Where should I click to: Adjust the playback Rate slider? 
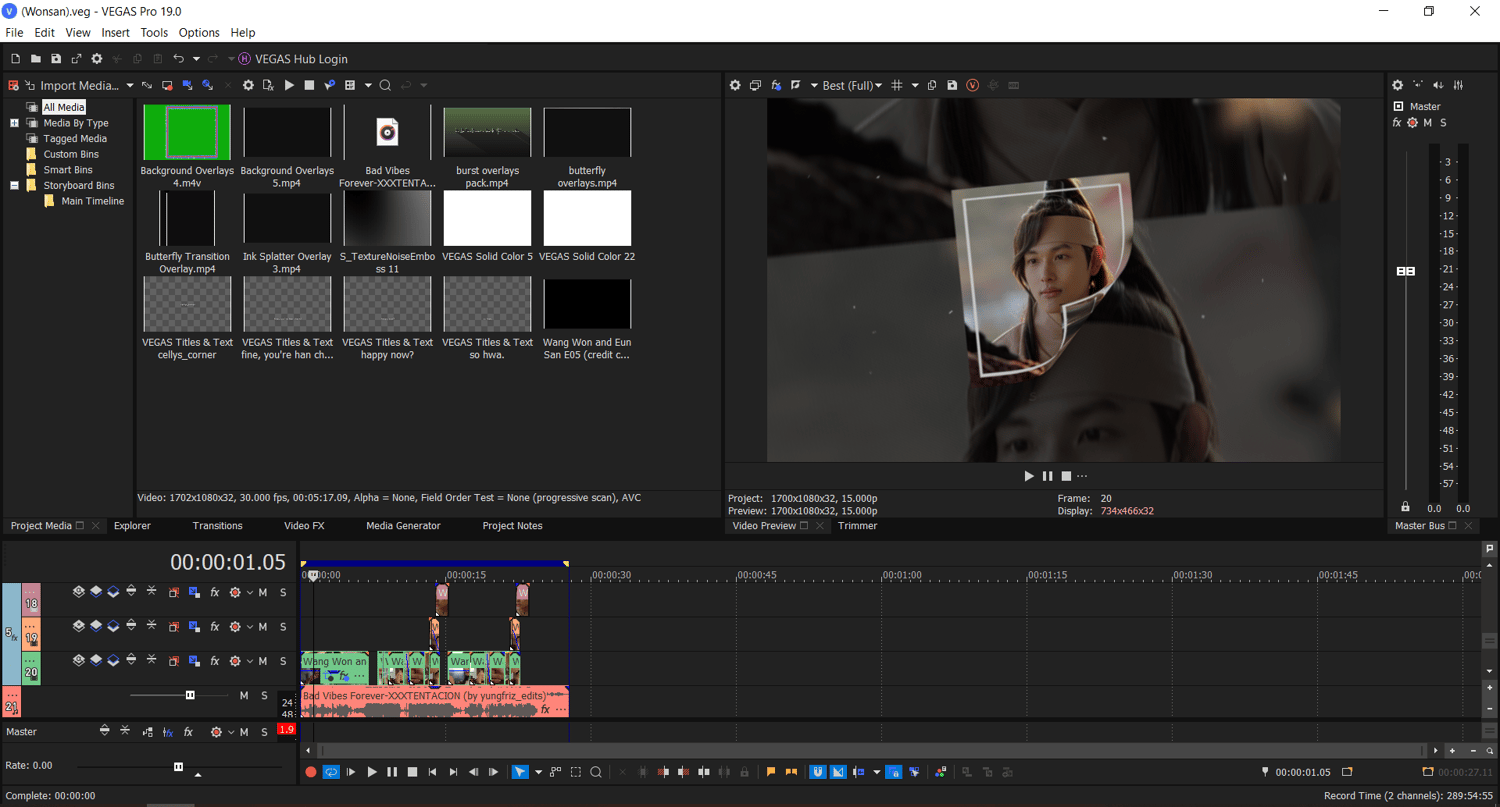click(x=178, y=766)
